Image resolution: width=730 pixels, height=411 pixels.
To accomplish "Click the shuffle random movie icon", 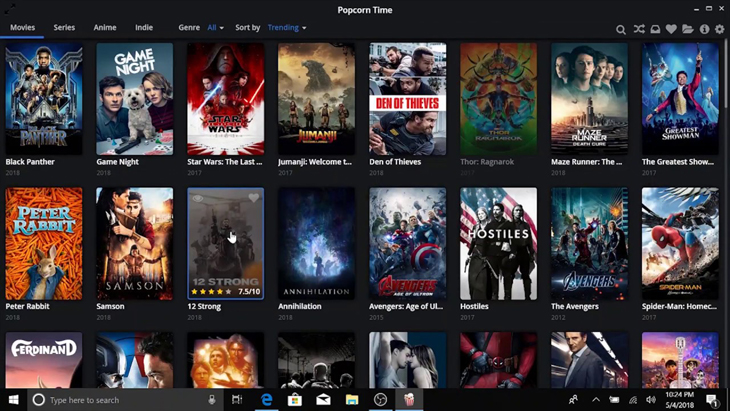I will [x=639, y=29].
